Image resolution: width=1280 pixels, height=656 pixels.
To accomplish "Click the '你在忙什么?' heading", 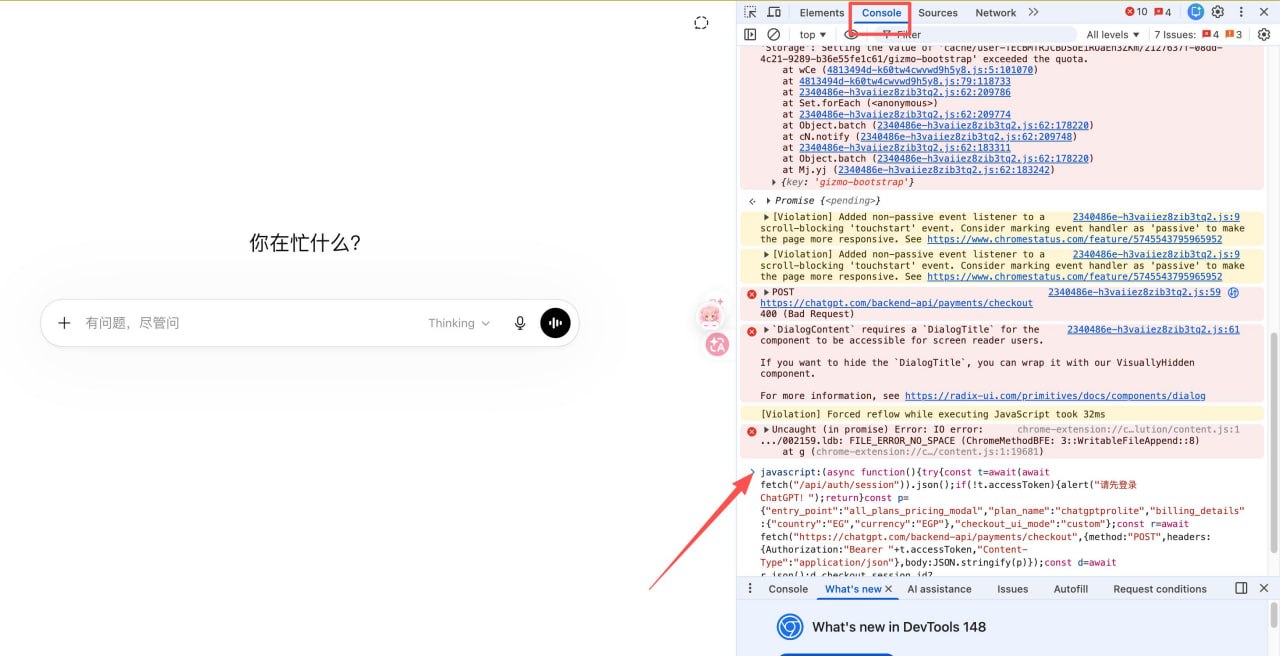I will click(305, 243).
